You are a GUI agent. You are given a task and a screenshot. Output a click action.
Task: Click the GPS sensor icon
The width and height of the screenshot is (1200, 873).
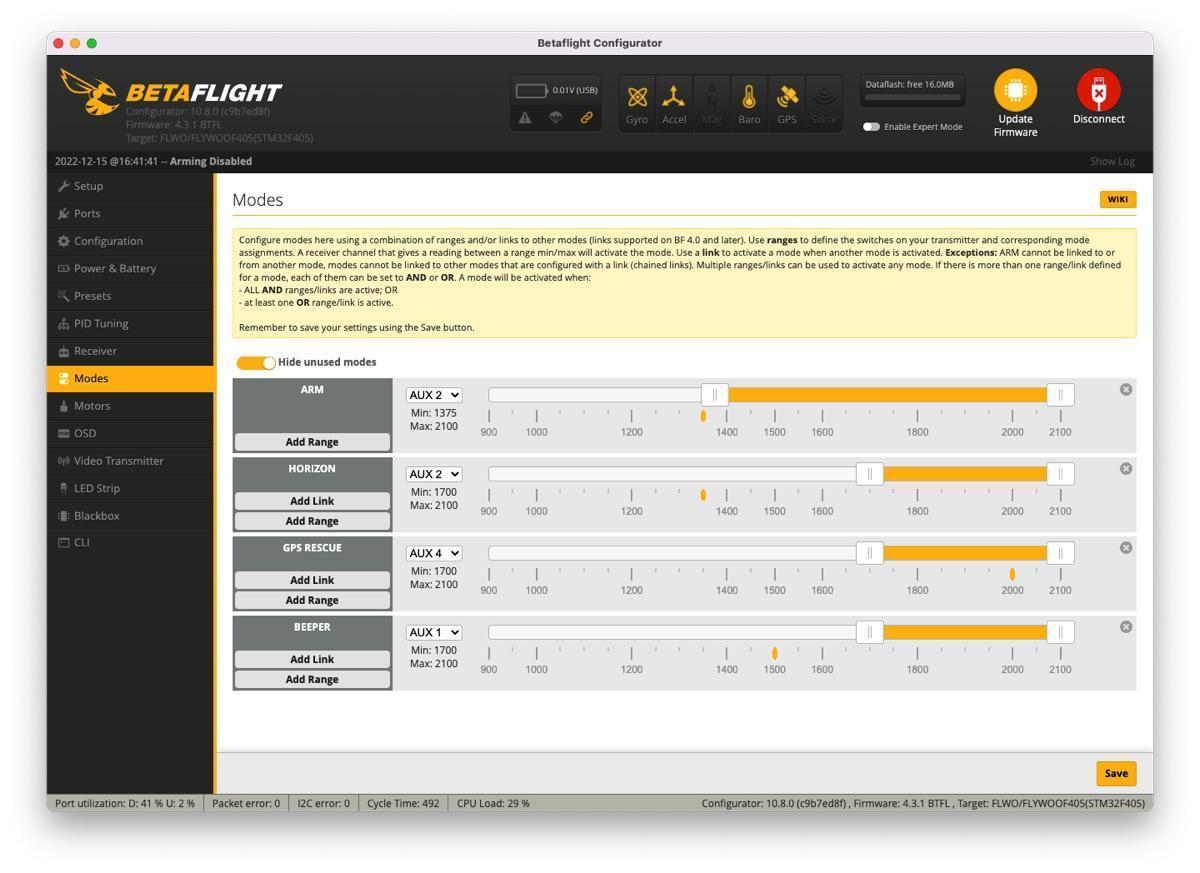pos(787,103)
